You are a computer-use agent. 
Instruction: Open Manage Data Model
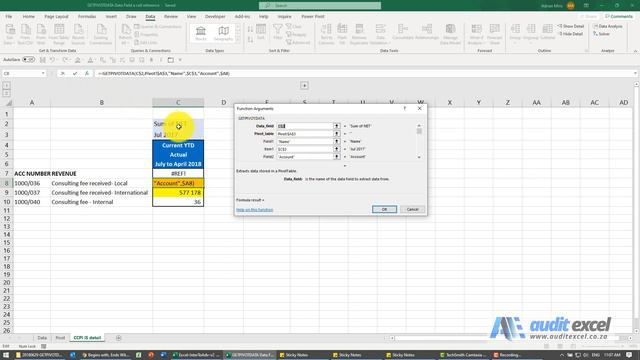(x=450, y=34)
